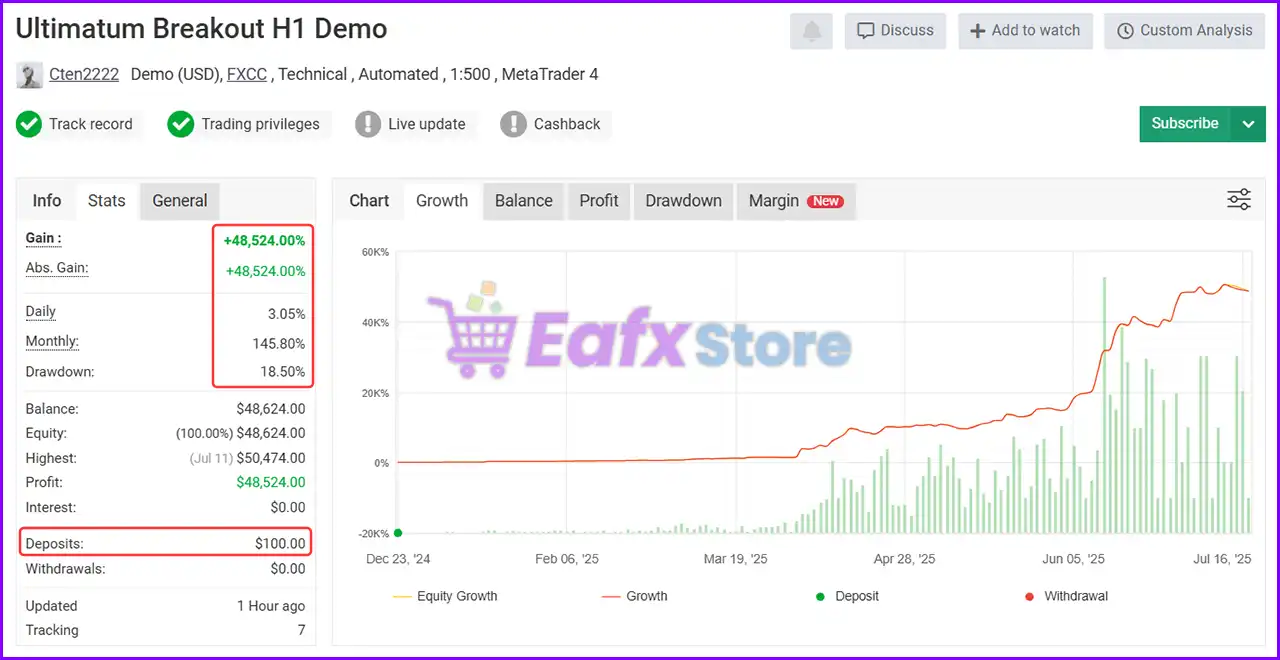The image size is (1280, 660).
Task: Expand the Subscribe dropdown arrow
Action: pos(1248,124)
